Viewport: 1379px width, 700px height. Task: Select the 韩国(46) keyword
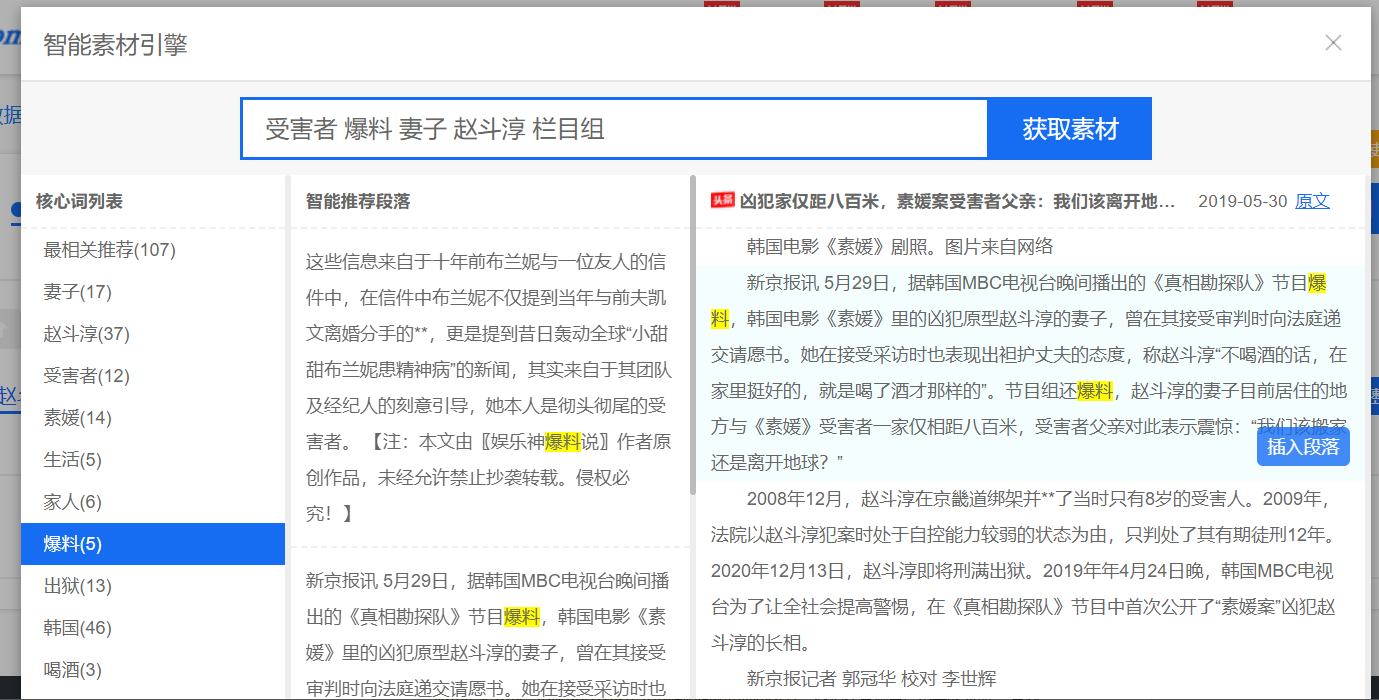(153, 628)
